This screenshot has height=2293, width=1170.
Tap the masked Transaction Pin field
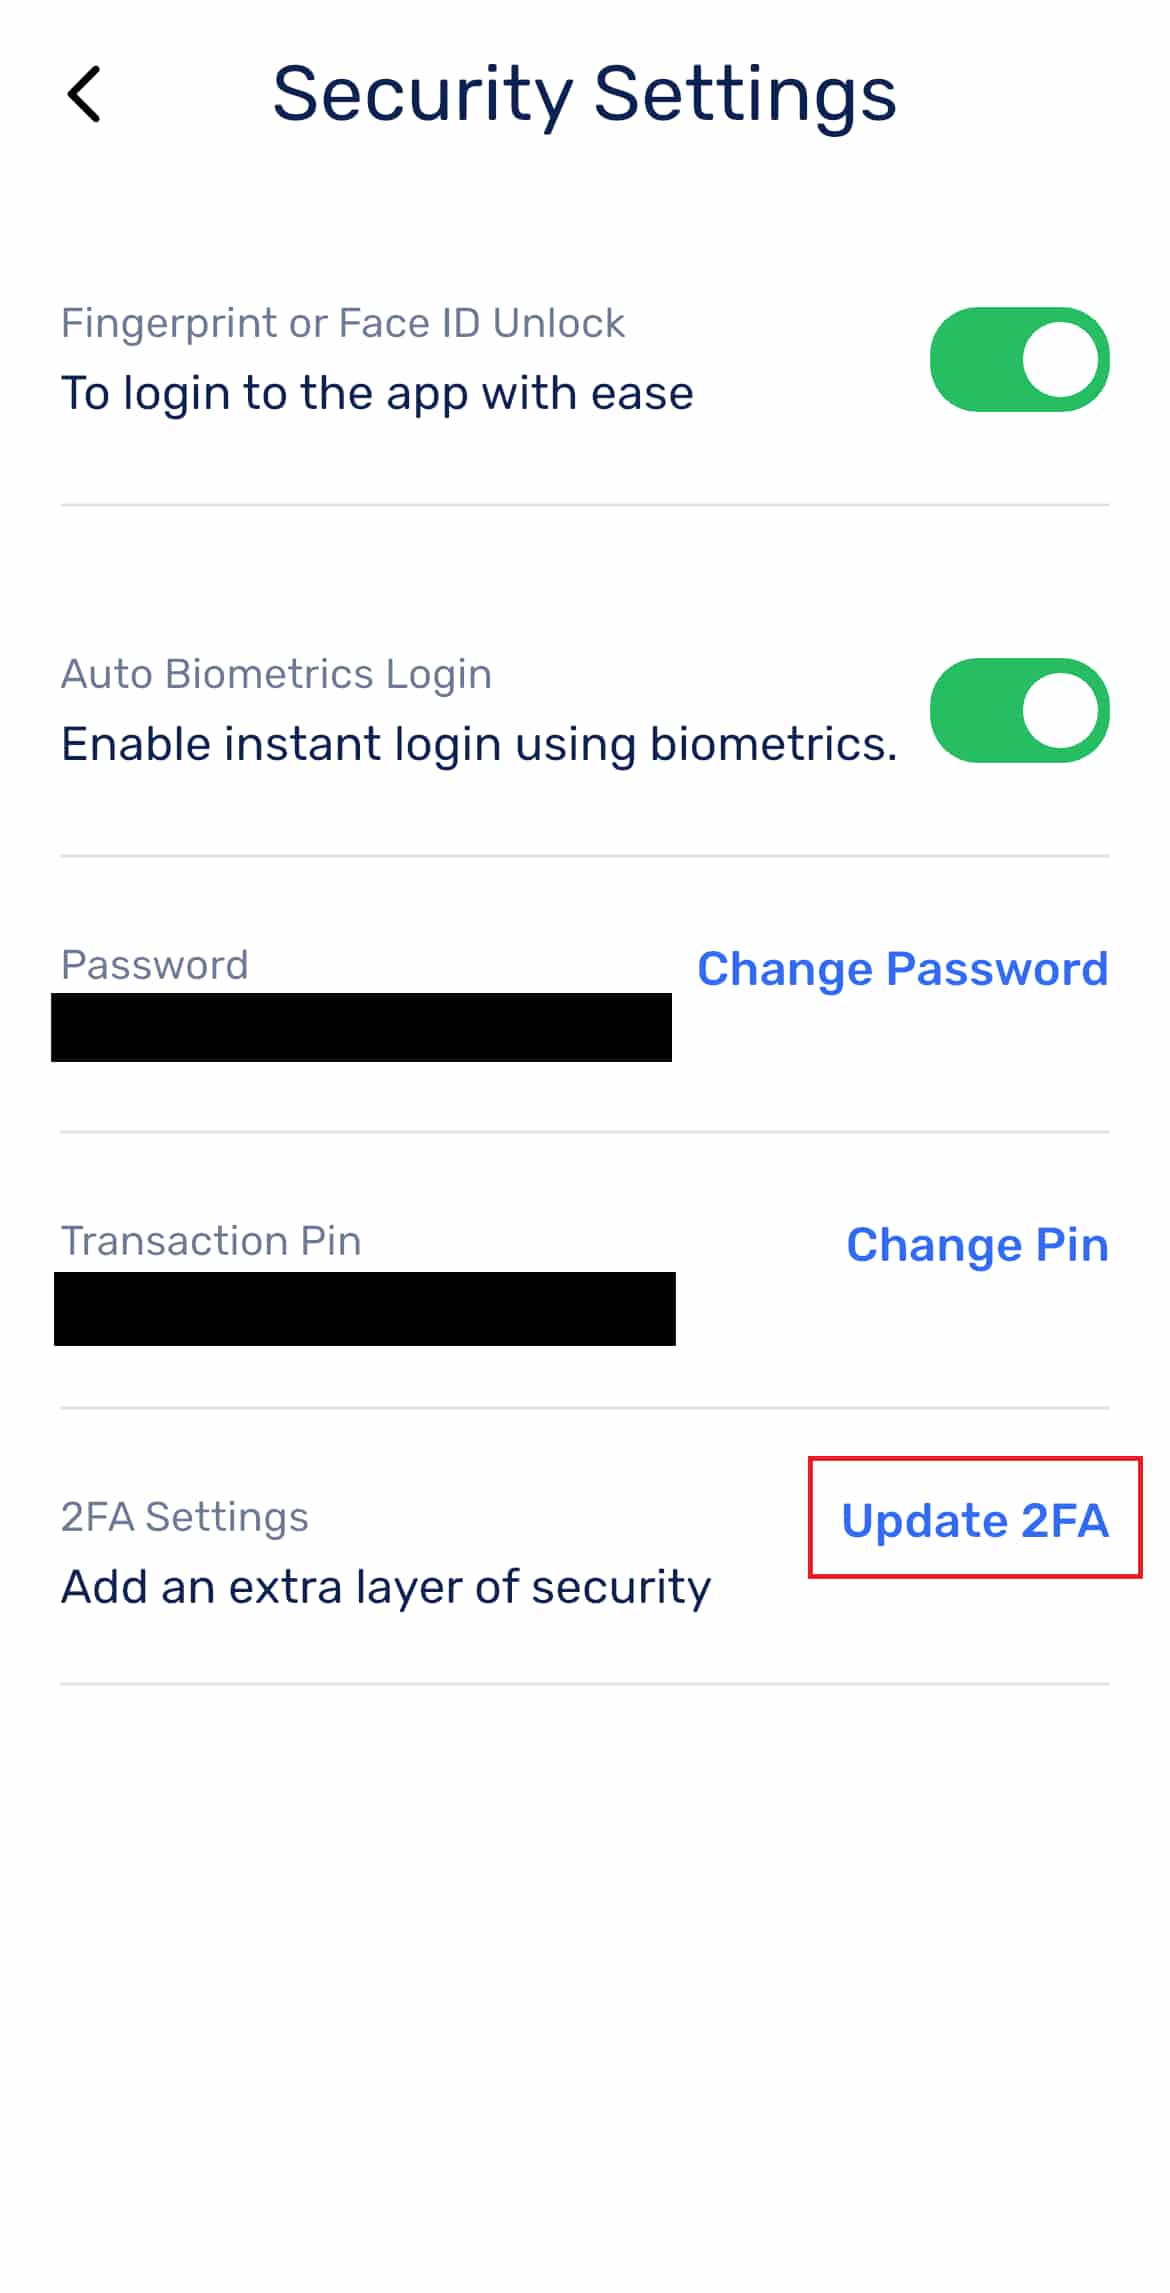click(x=363, y=1307)
